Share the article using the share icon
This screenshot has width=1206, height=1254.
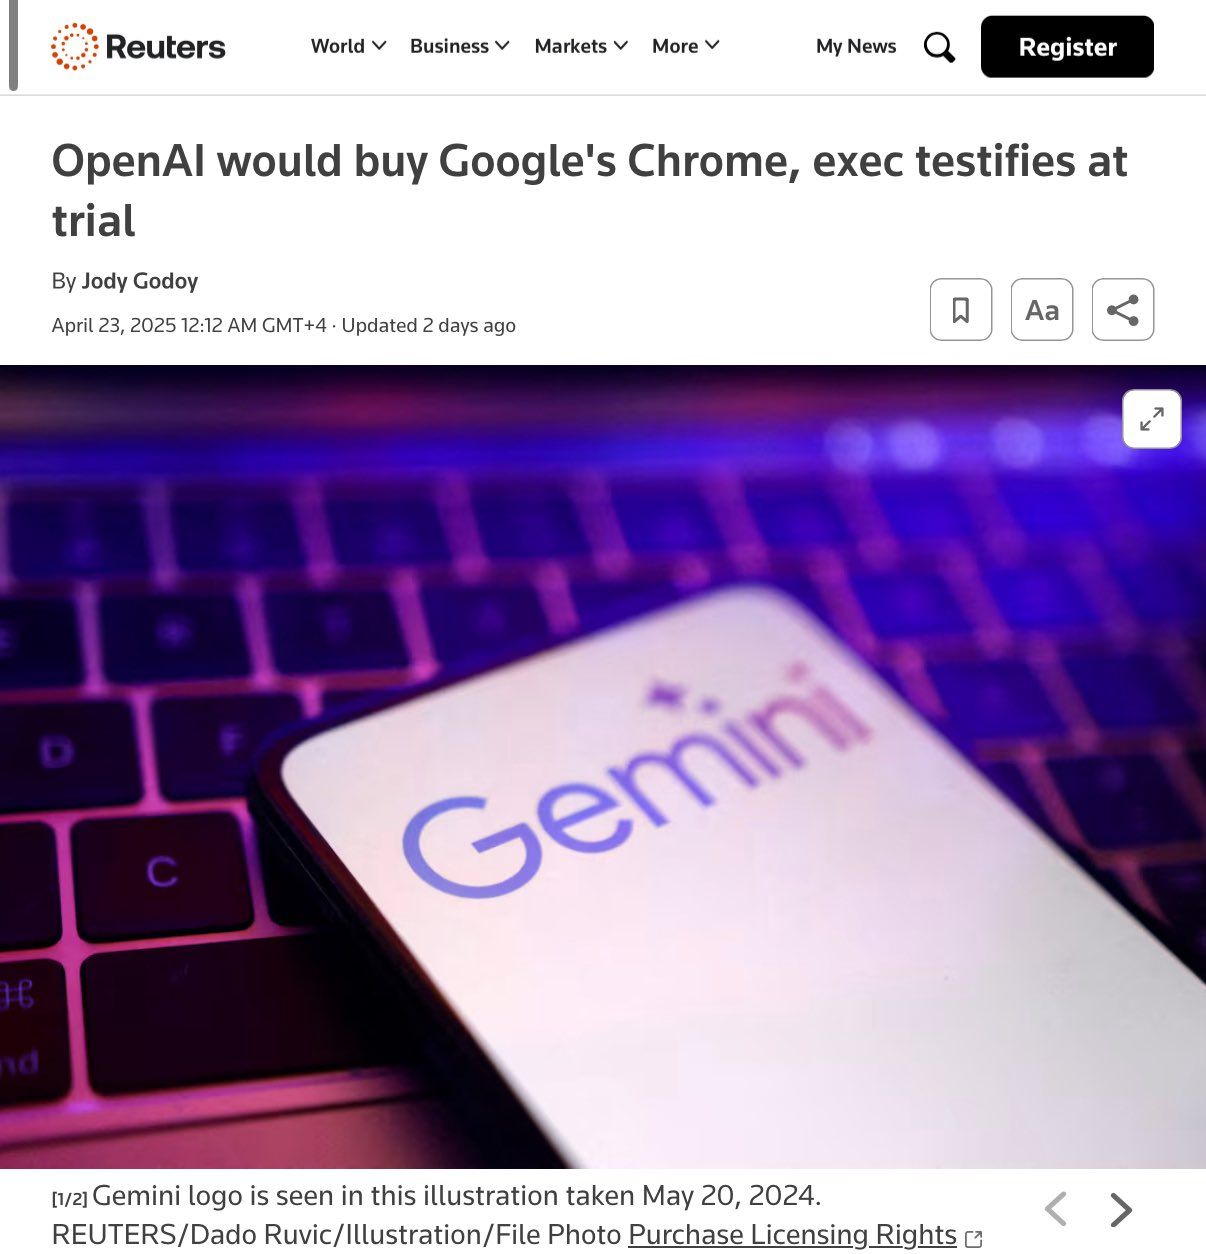[x=1123, y=310]
